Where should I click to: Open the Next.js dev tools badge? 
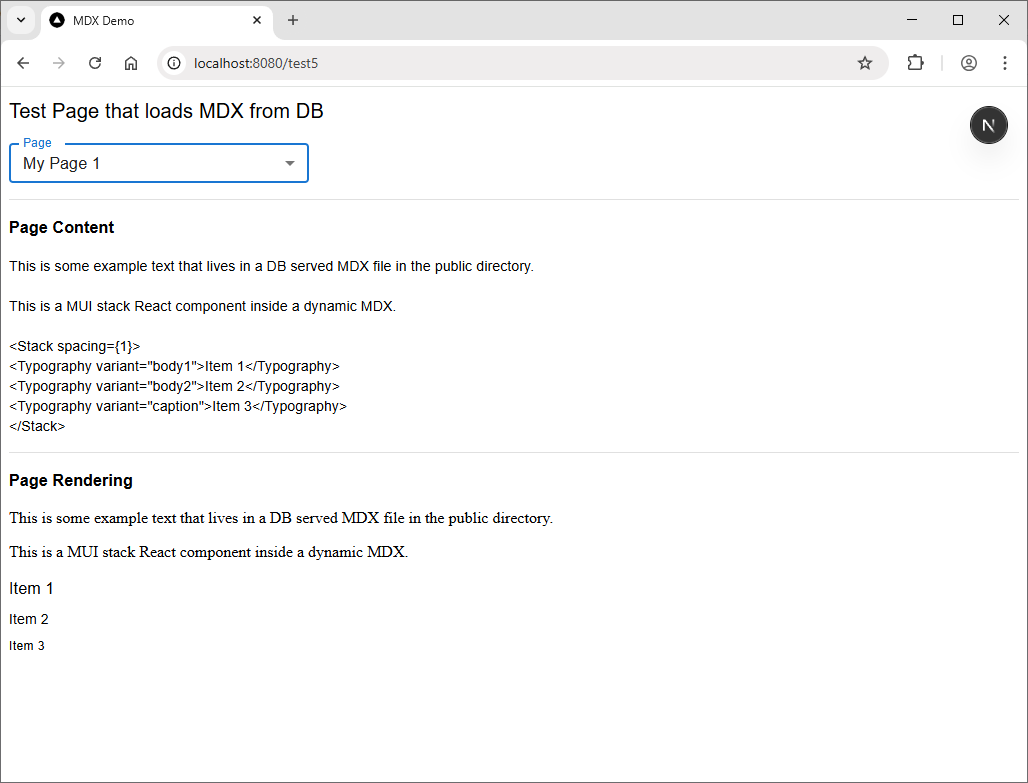(988, 125)
